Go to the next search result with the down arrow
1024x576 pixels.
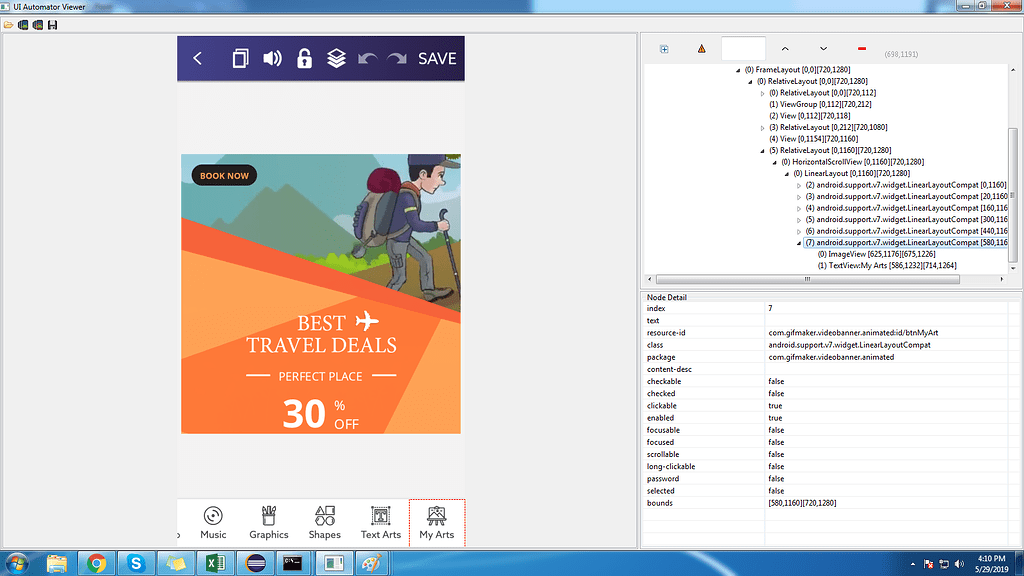(x=824, y=49)
